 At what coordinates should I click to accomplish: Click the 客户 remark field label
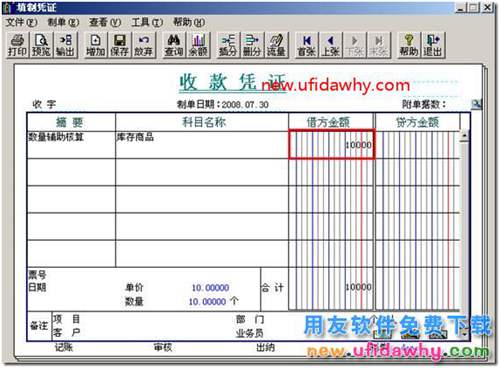pos(66,332)
